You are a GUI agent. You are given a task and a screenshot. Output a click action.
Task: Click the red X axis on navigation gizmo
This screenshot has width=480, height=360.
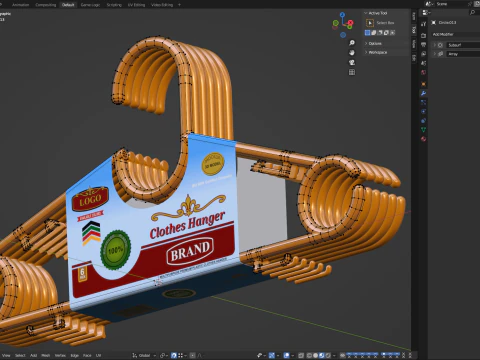[350, 23]
